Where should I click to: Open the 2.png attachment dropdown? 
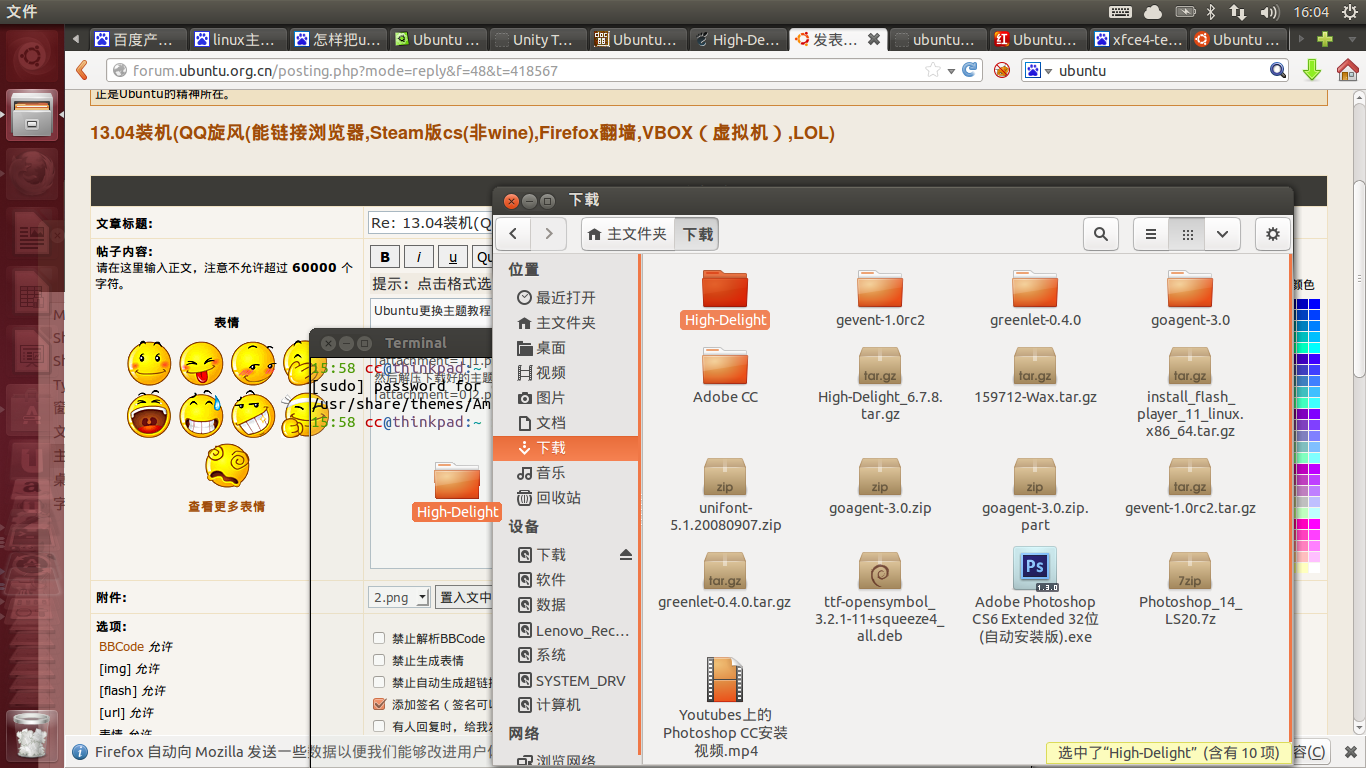point(399,597)
